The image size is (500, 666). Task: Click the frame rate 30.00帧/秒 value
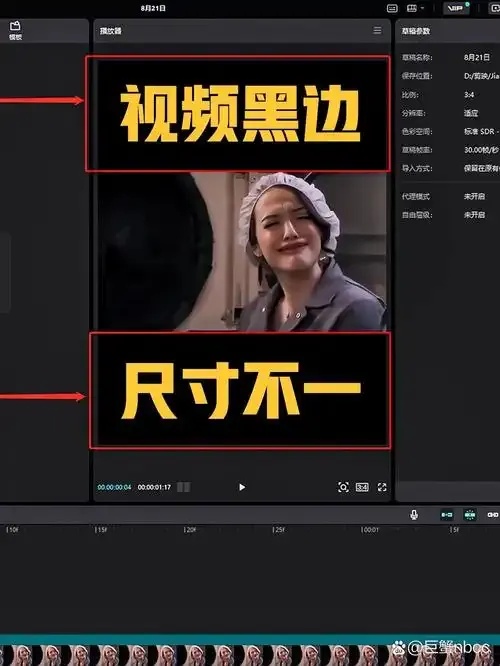click(x=481, y=150)
